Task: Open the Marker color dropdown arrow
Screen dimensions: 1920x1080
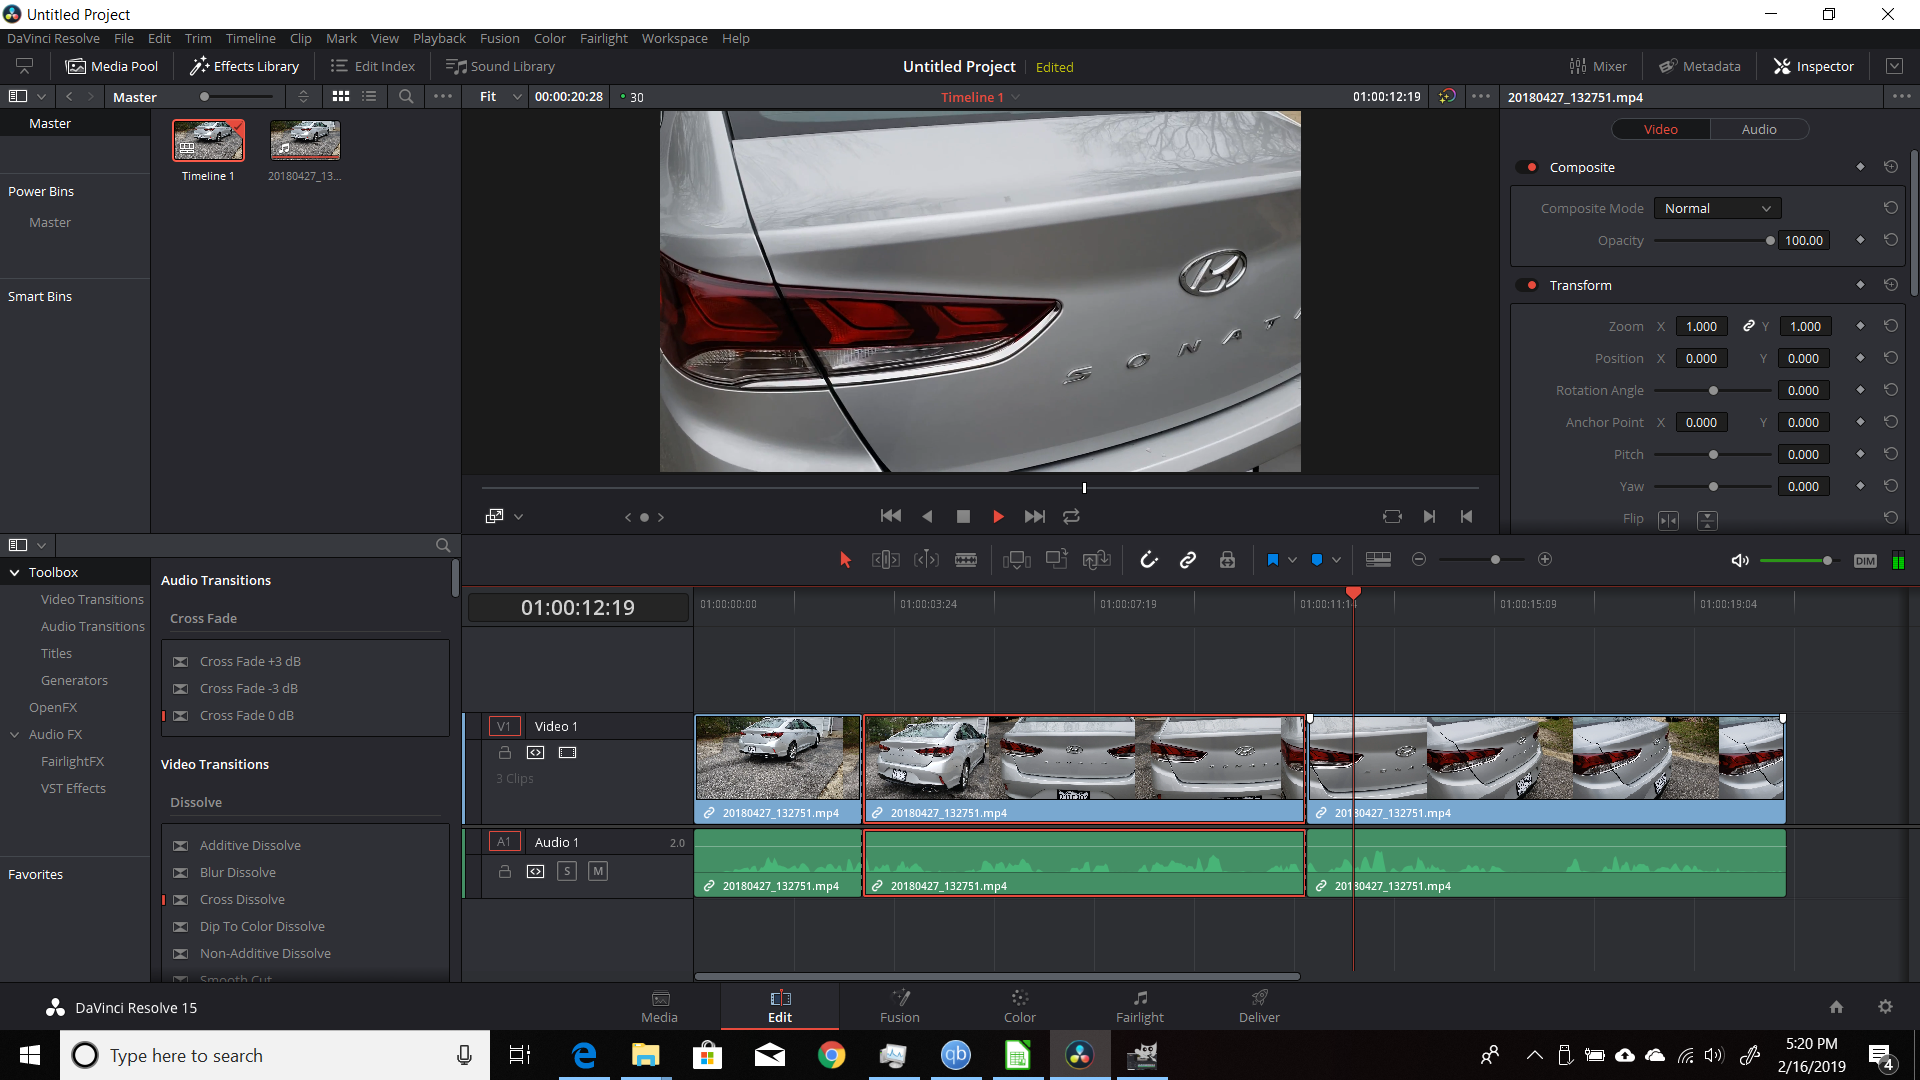Action: click(x=1336, y=560)
